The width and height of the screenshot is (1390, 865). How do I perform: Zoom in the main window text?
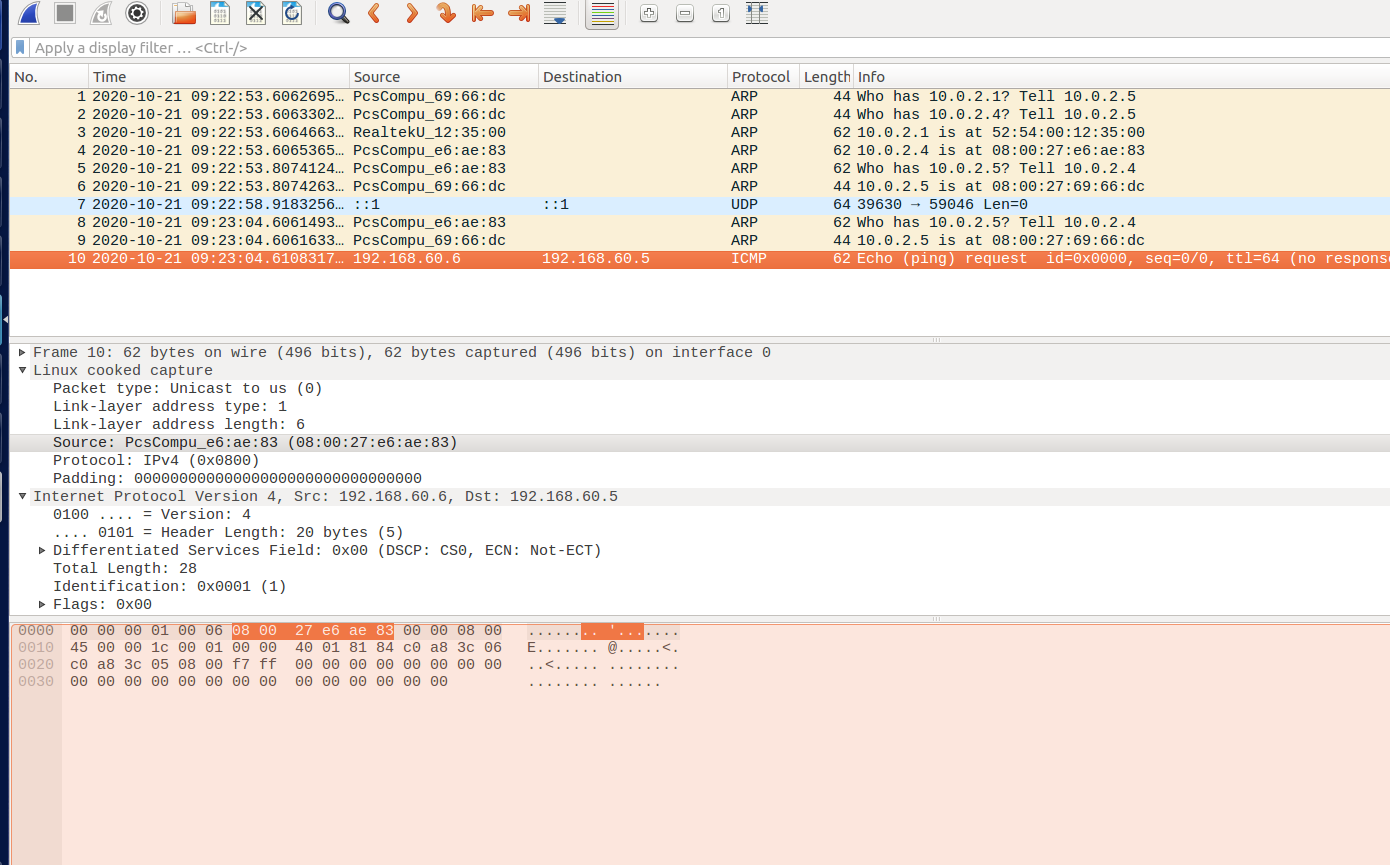pyautogui.click(x=649, y=13)
